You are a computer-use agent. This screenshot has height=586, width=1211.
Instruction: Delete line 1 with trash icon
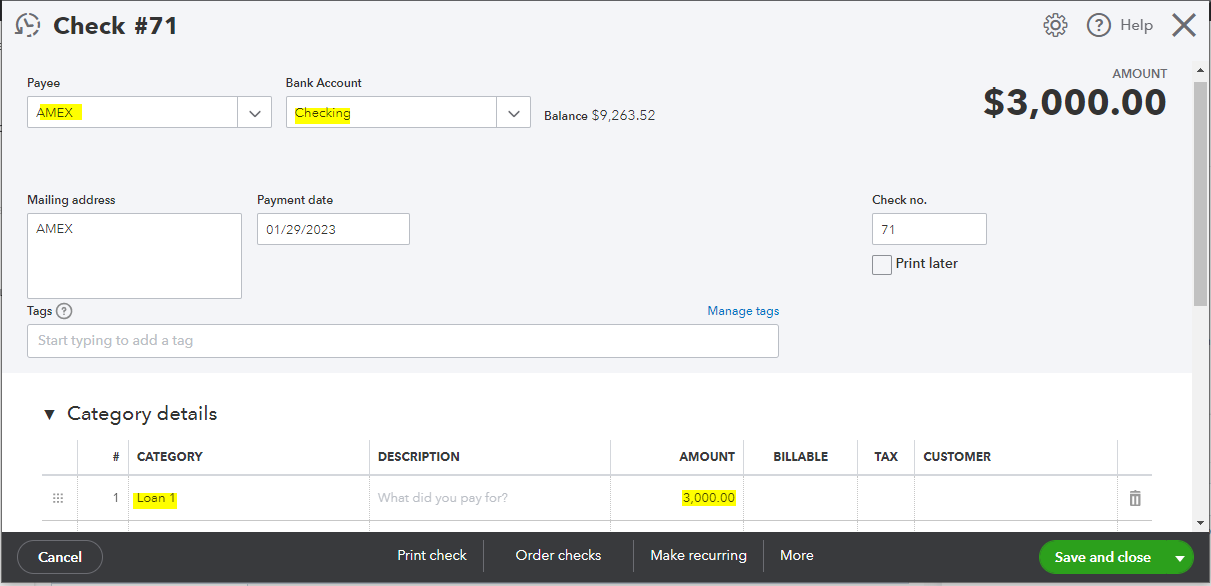1135,498
